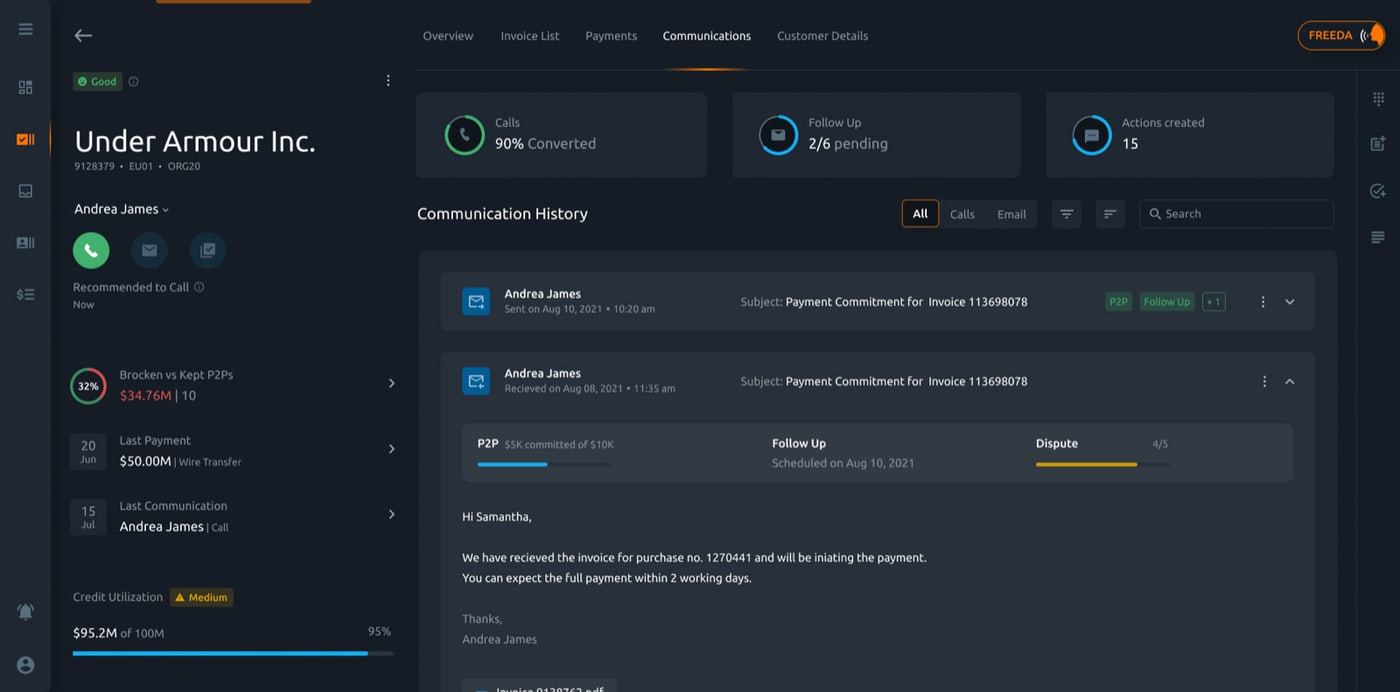Click the Follow Up tag on Aug 10 email
The image size is (1400, 692).
point(1167,302)
